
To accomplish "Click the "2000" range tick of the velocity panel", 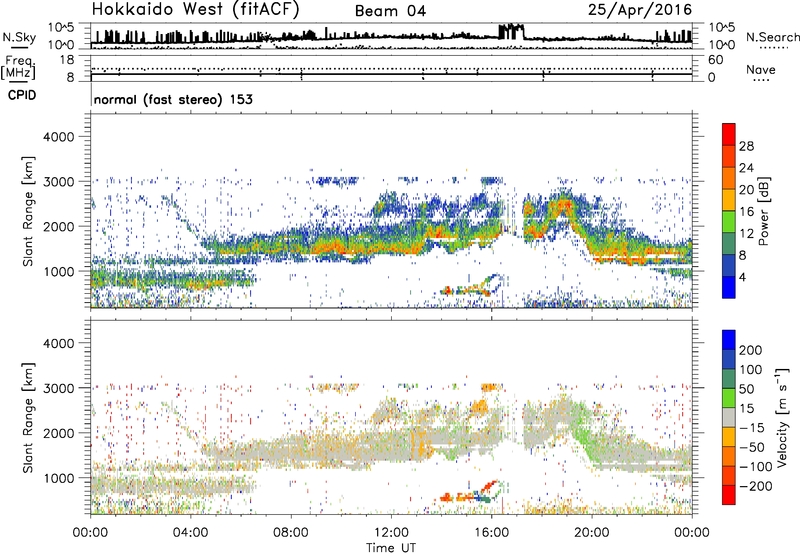I will [x=58, y=433].
